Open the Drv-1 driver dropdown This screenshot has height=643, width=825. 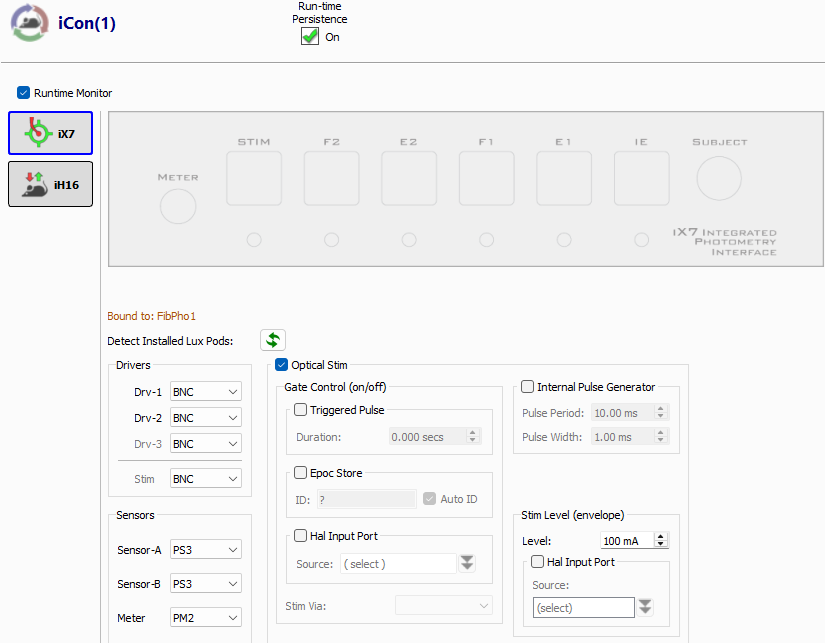click(206, 391)
